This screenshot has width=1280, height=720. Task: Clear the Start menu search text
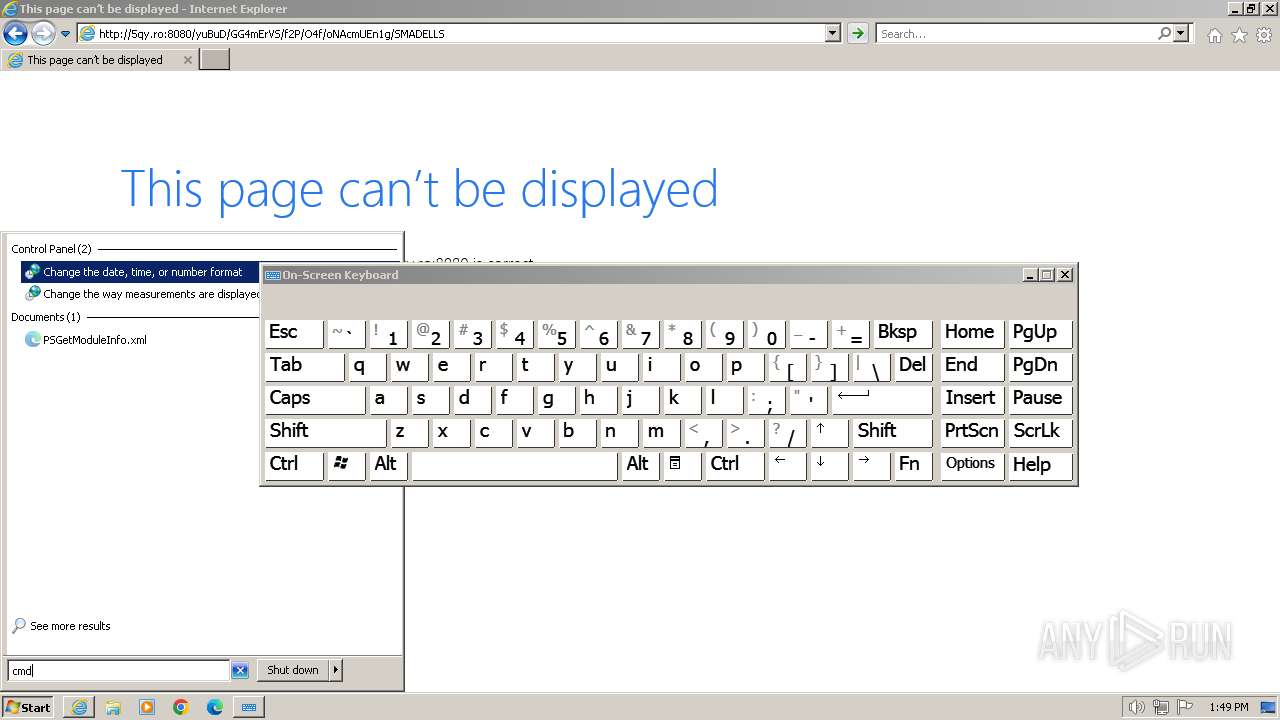240,671
